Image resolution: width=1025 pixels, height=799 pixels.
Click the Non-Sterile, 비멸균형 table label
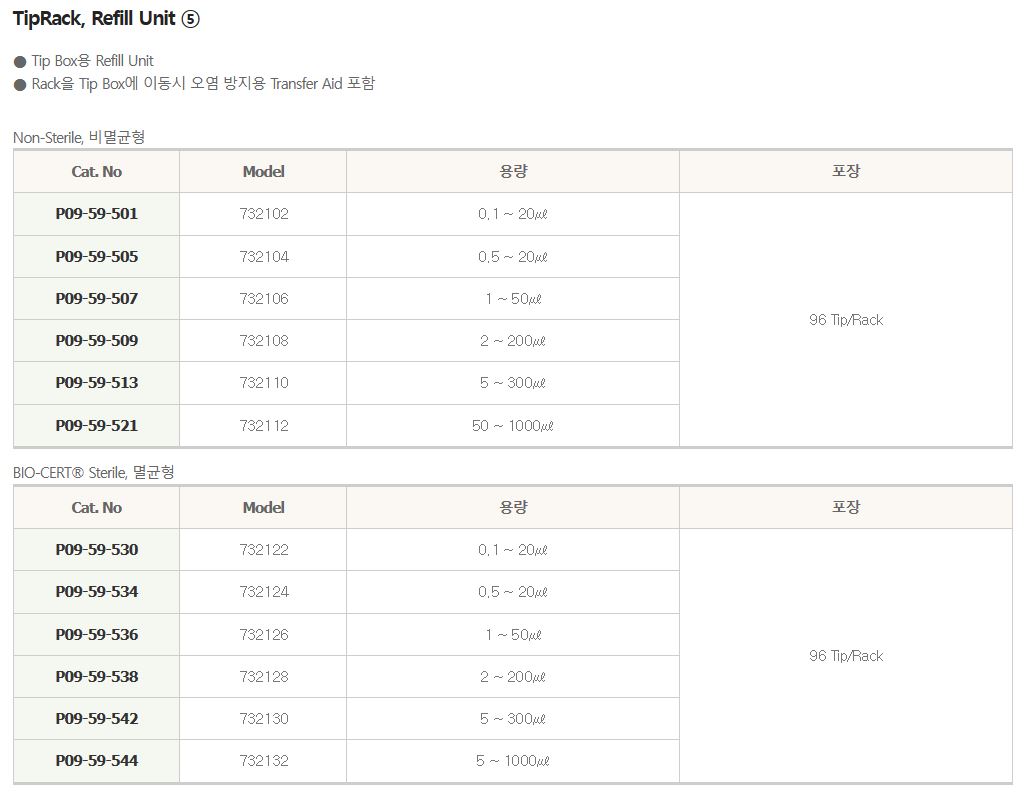(79, 137)
